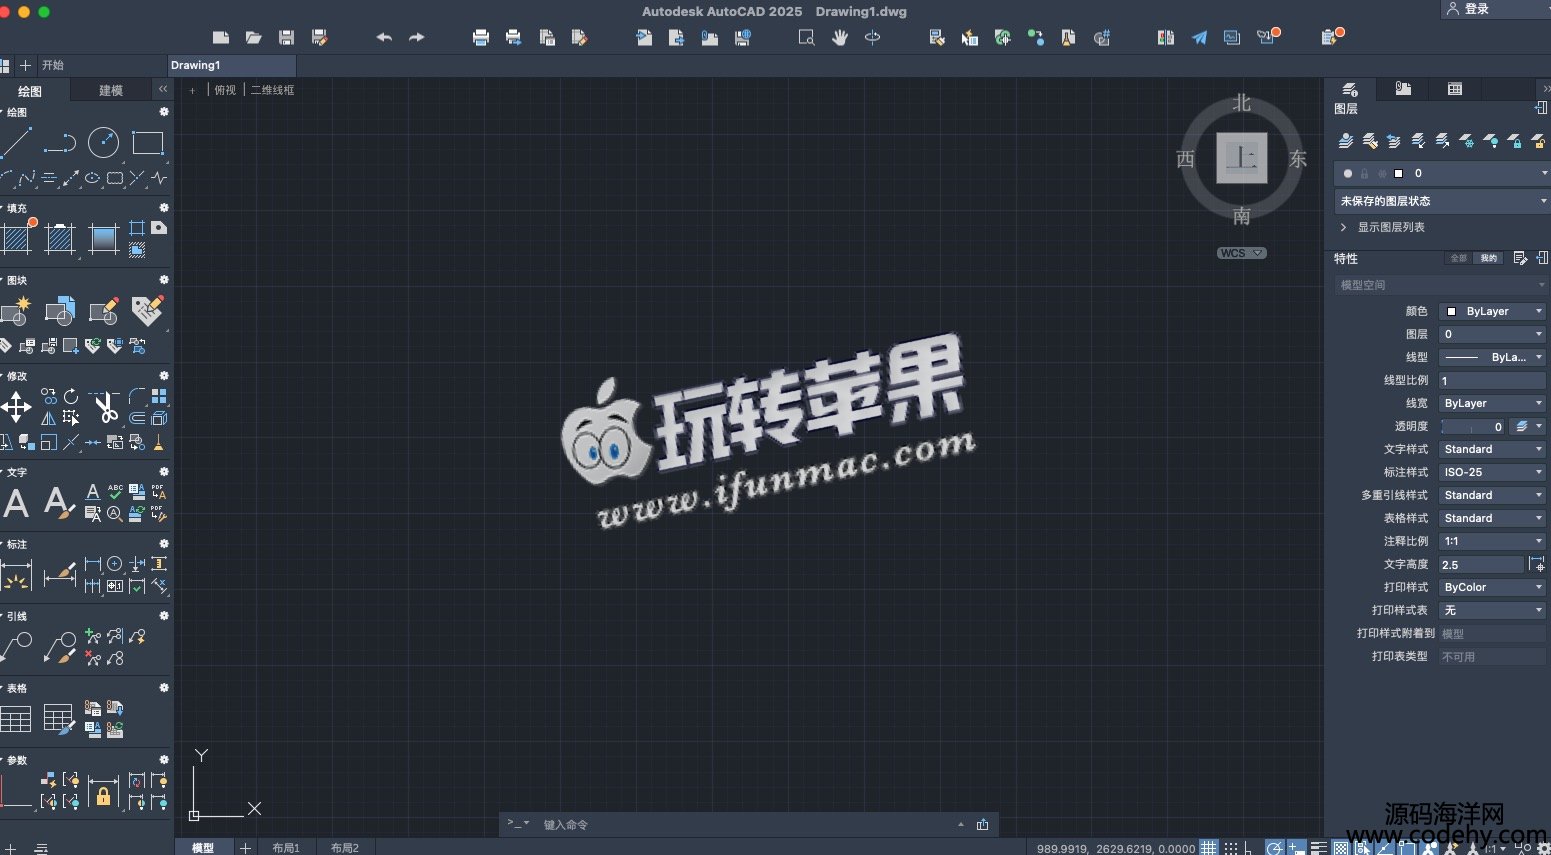Switch to the 模型 model tab
This screenshot has width=1551, height=855.
203,847
